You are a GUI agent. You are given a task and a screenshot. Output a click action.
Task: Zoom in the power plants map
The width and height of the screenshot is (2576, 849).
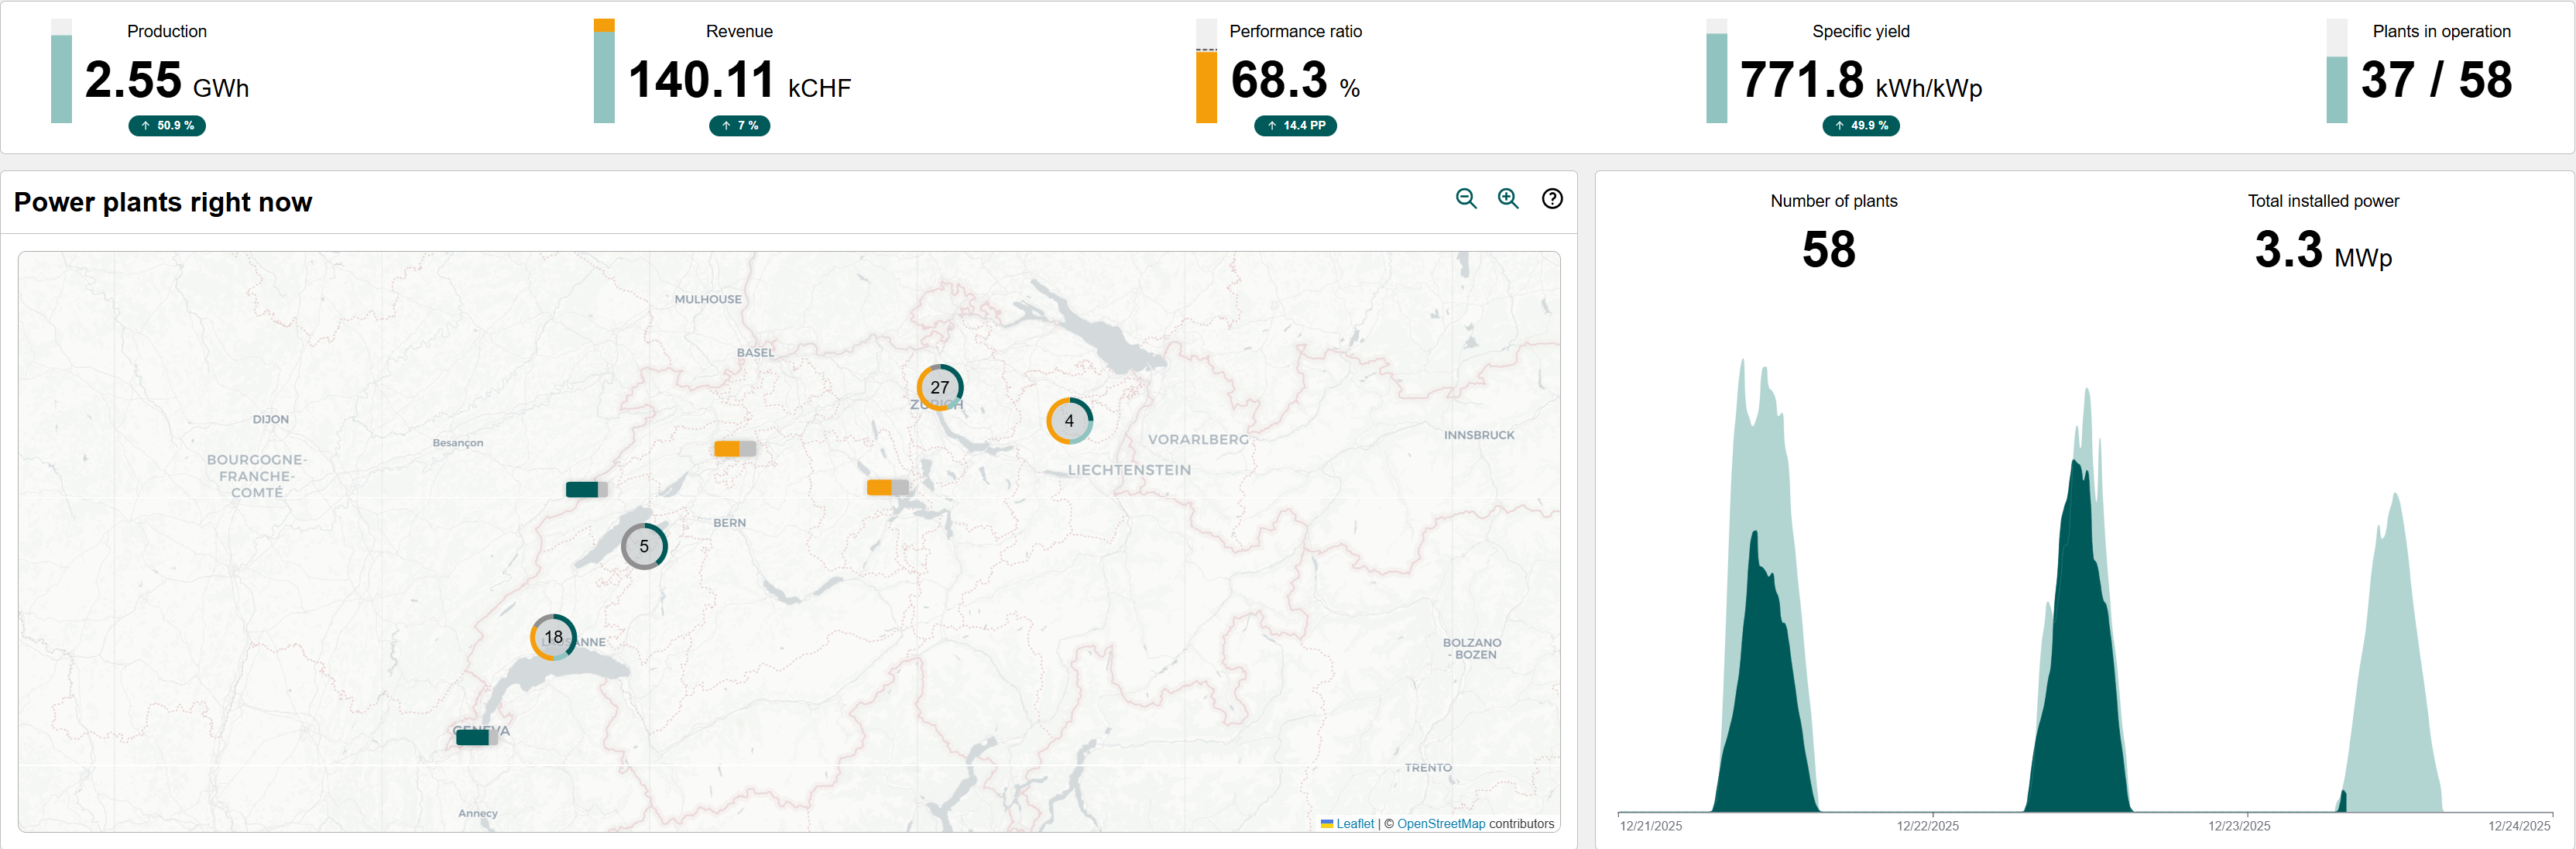pos(1508,199)
